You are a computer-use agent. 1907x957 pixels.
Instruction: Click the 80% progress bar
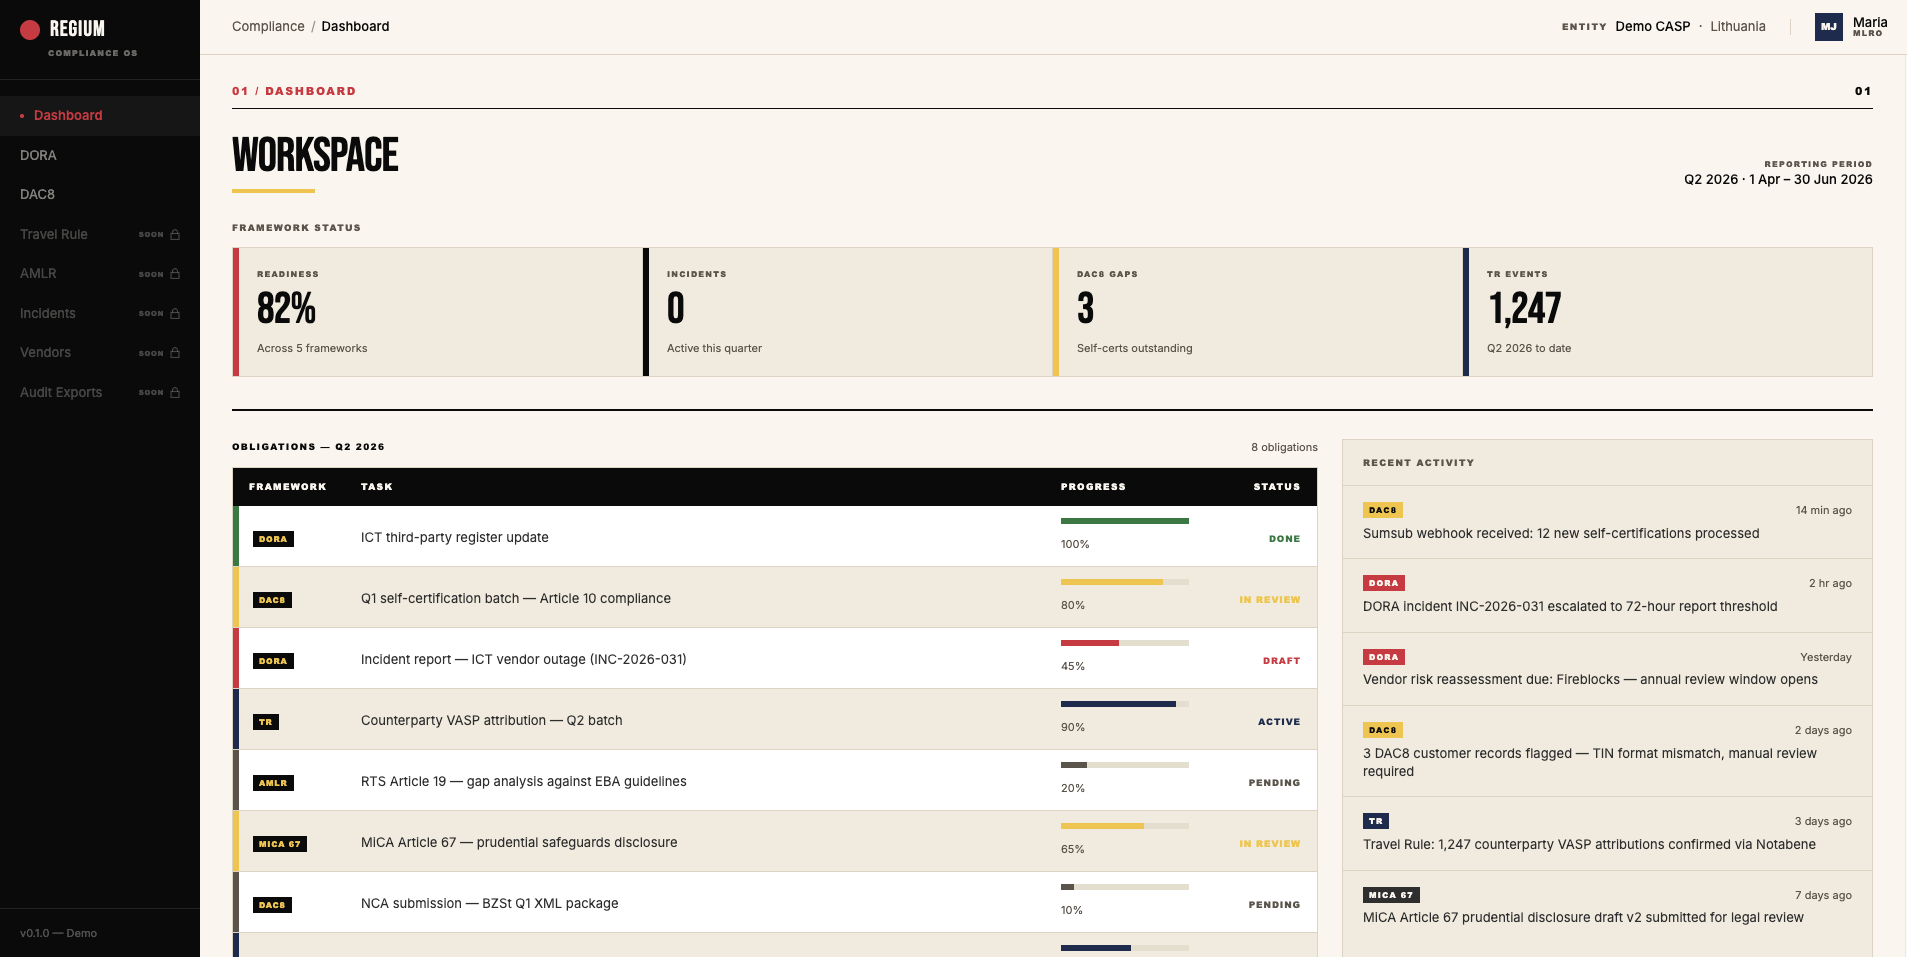click(x=1125, y=582)
